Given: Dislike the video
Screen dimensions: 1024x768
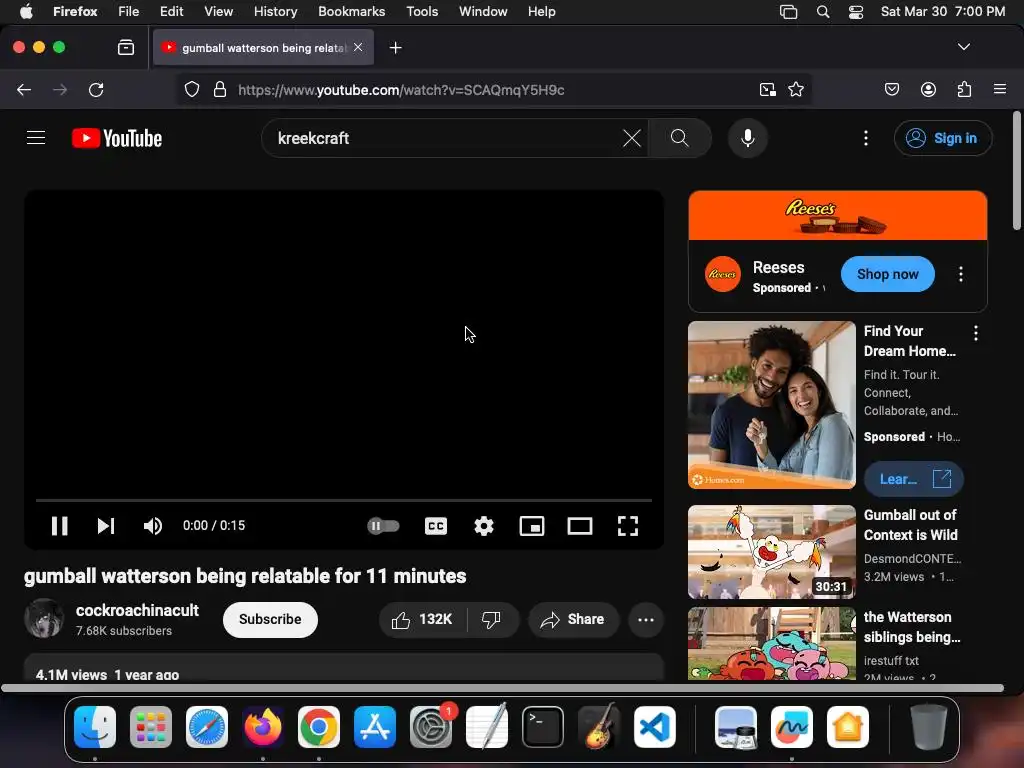Looking at the screenshot, I should [x=491, y=619].
